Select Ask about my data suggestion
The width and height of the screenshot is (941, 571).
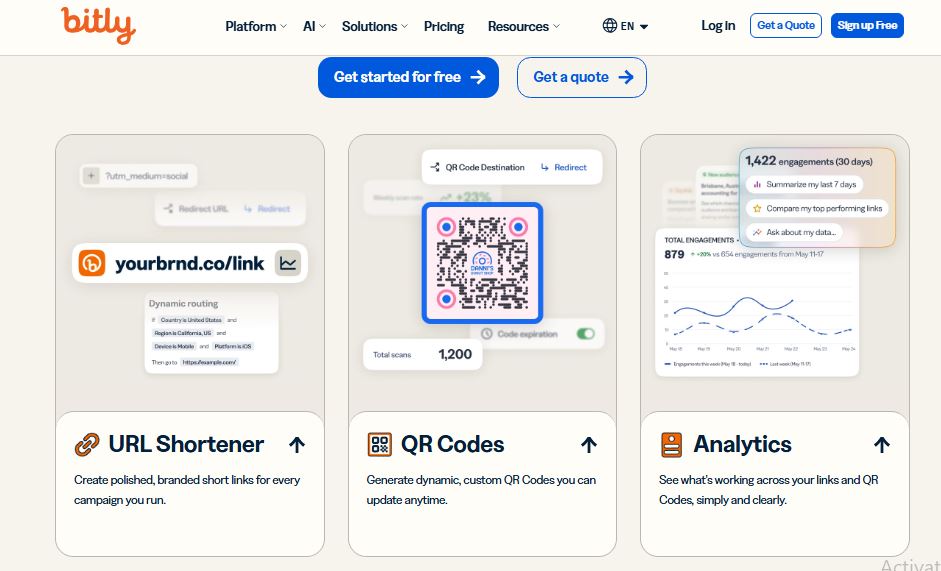795,232
